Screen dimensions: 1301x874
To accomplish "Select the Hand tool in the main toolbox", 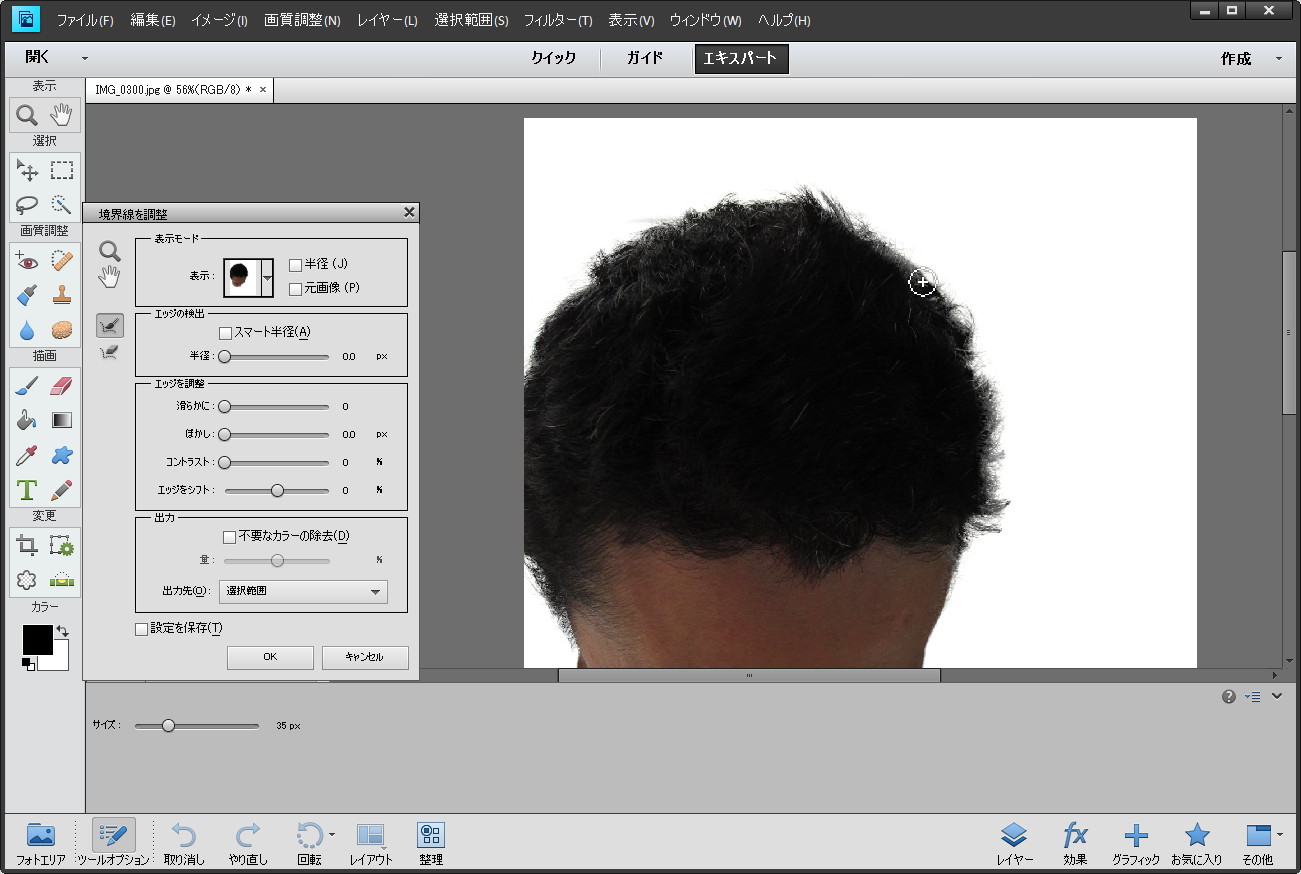I will pos(62,115).
